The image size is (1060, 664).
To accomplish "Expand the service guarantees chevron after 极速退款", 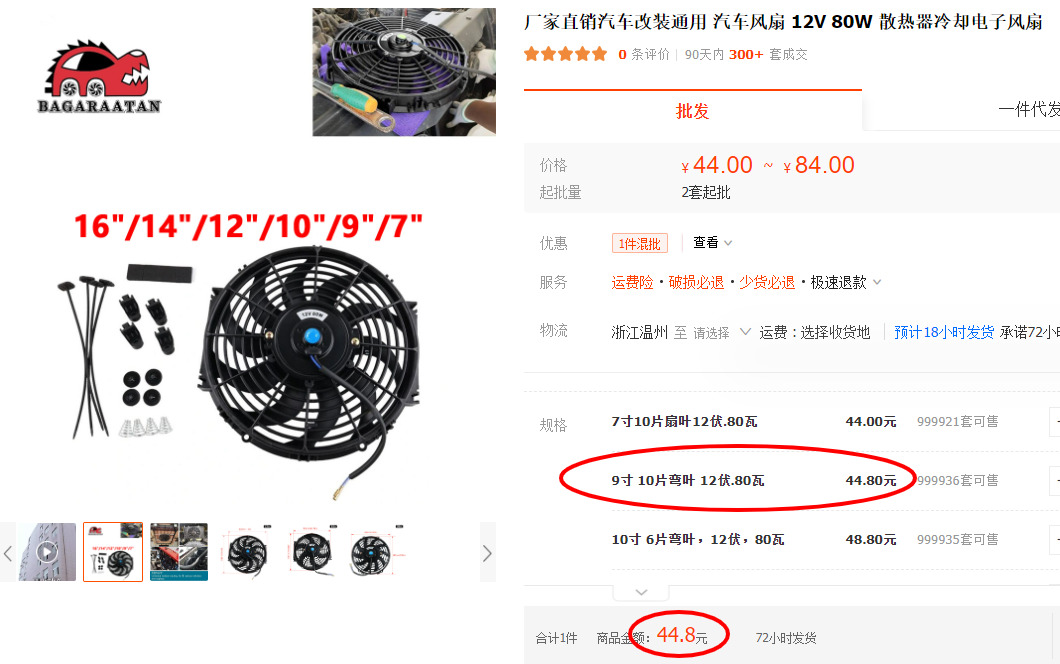I will click(x=877, y=283).
